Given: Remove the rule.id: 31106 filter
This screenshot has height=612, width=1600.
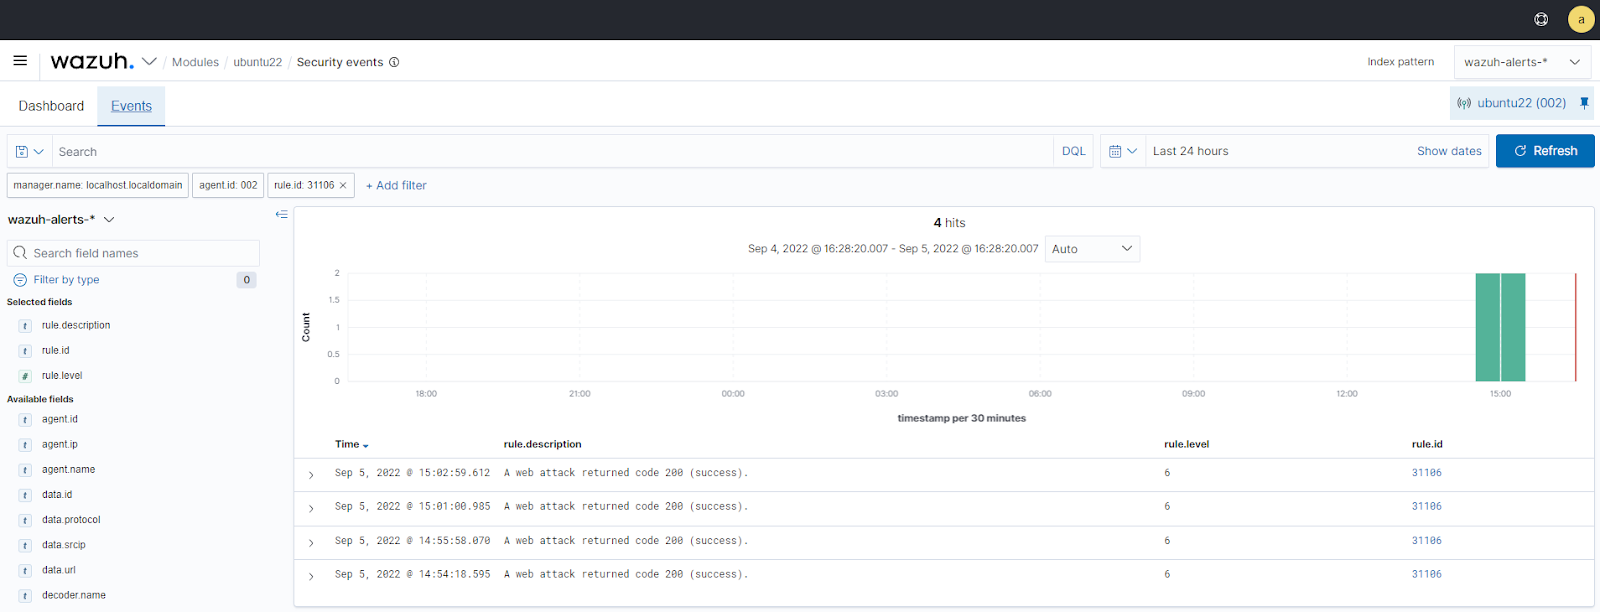Looking at the screenshot, I should pos(343,185).
